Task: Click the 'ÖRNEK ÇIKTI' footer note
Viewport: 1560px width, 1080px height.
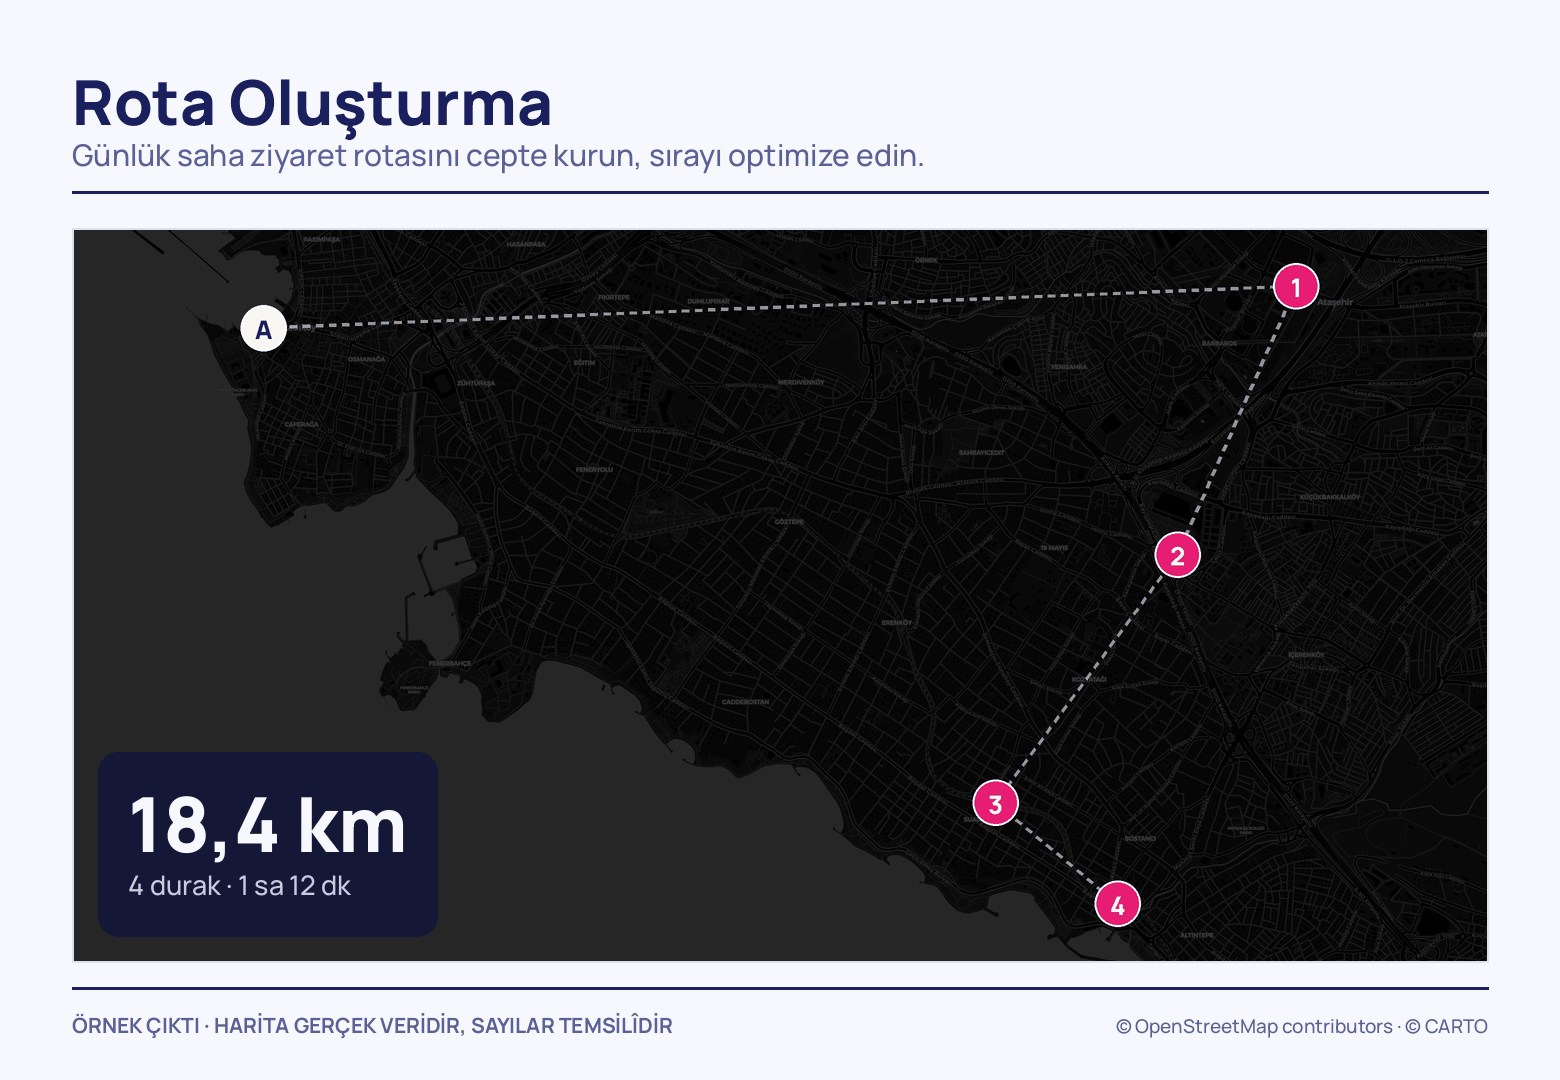Action: (136, 1026)
